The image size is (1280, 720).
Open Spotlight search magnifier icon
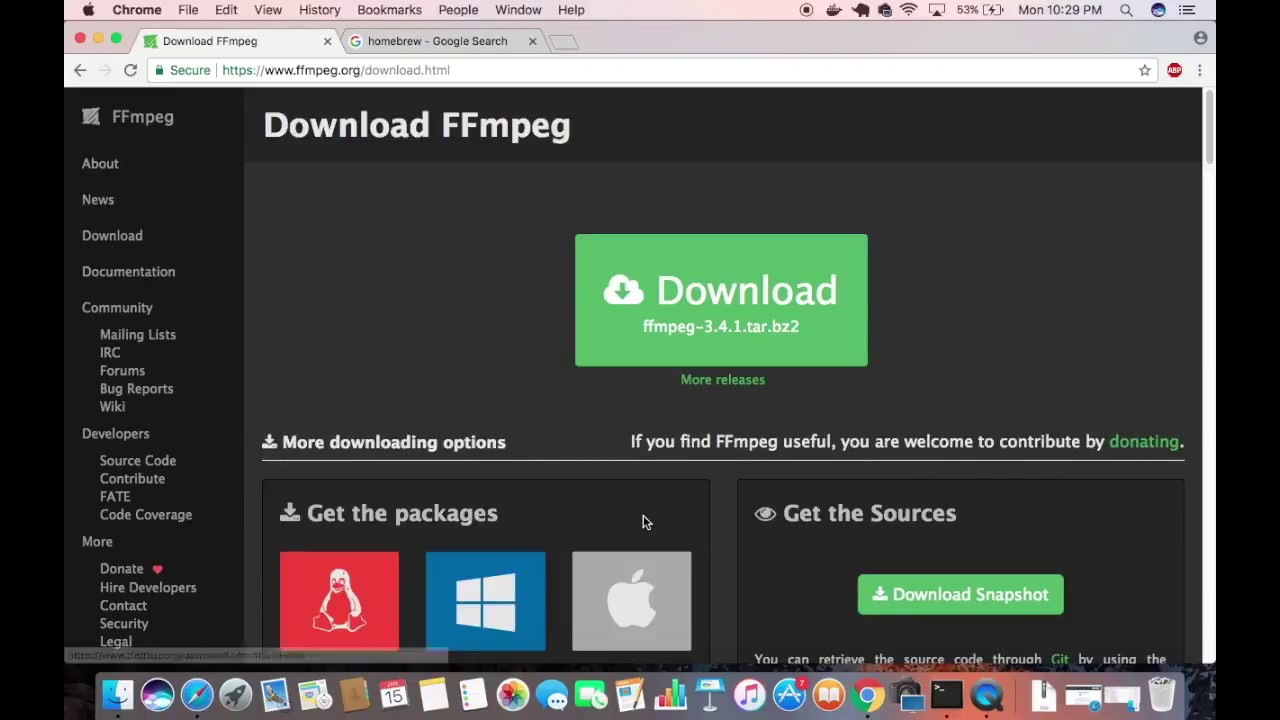[1126, 10]
